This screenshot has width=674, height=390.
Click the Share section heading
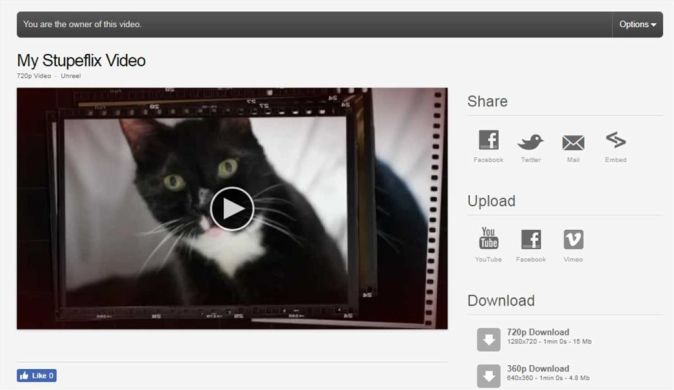point(487,101)
